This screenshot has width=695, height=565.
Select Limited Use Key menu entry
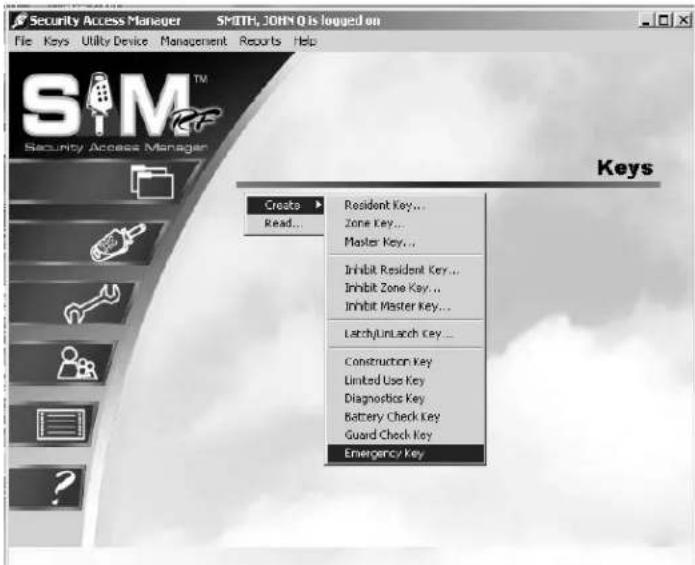406,380
